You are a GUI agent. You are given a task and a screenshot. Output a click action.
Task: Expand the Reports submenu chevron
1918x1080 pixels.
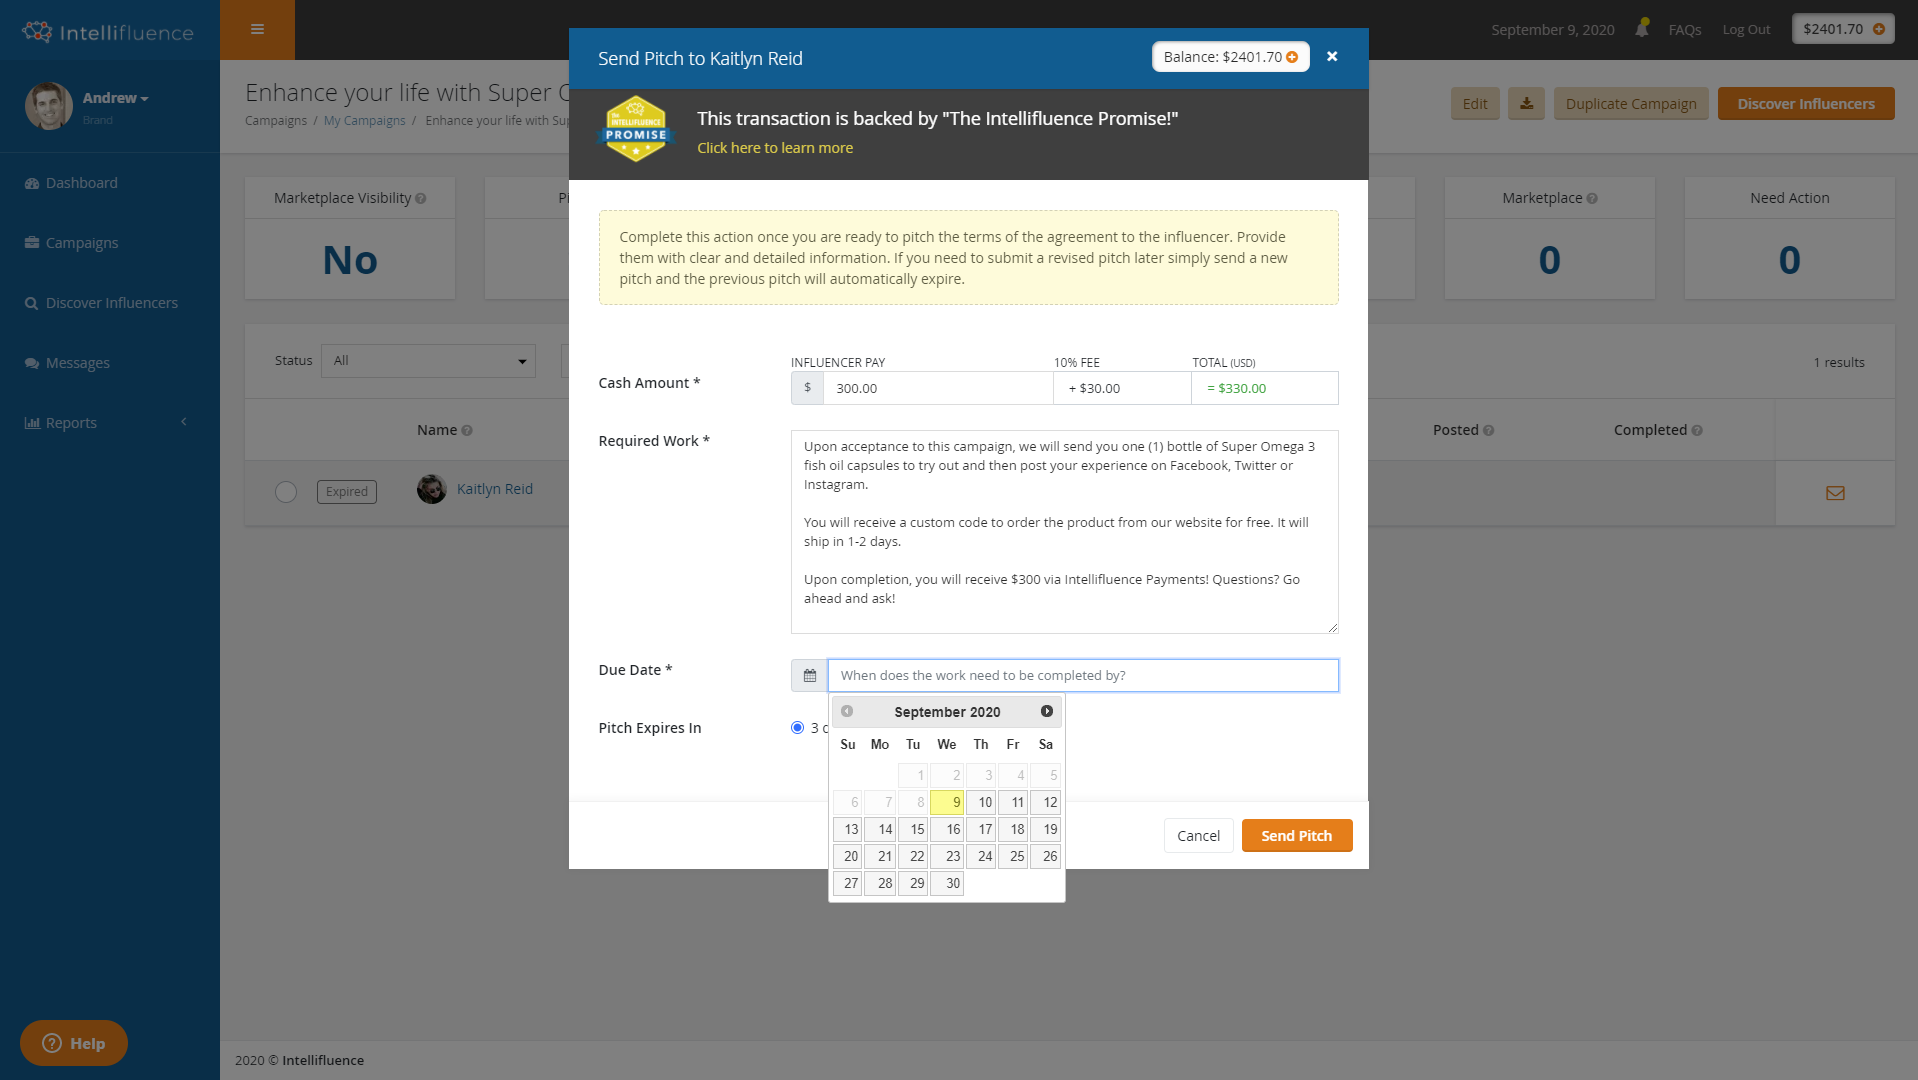point(184,422)
